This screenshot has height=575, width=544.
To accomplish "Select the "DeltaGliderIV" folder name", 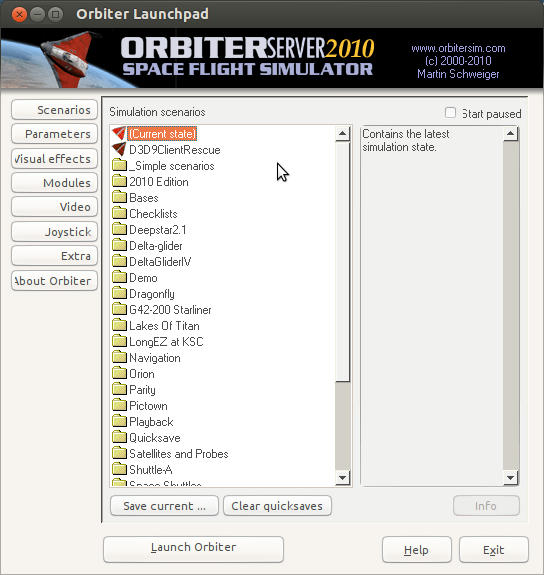I will pos(160,262).
